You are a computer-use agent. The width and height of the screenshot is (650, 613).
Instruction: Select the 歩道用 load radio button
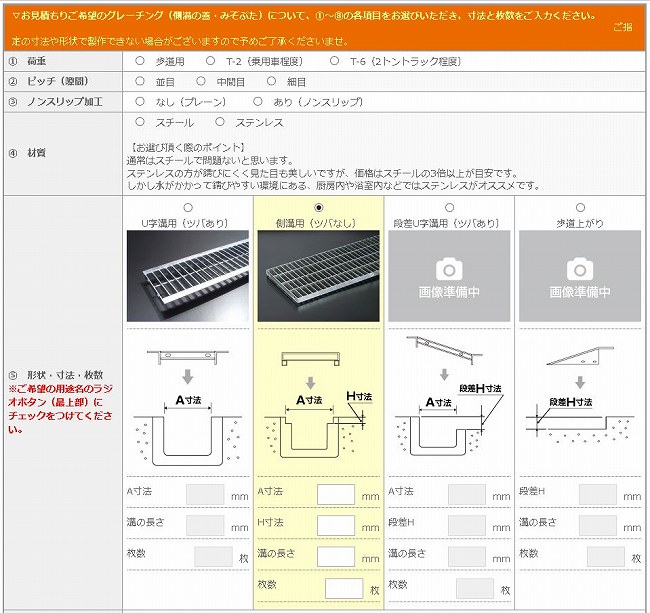coord(140,61)
